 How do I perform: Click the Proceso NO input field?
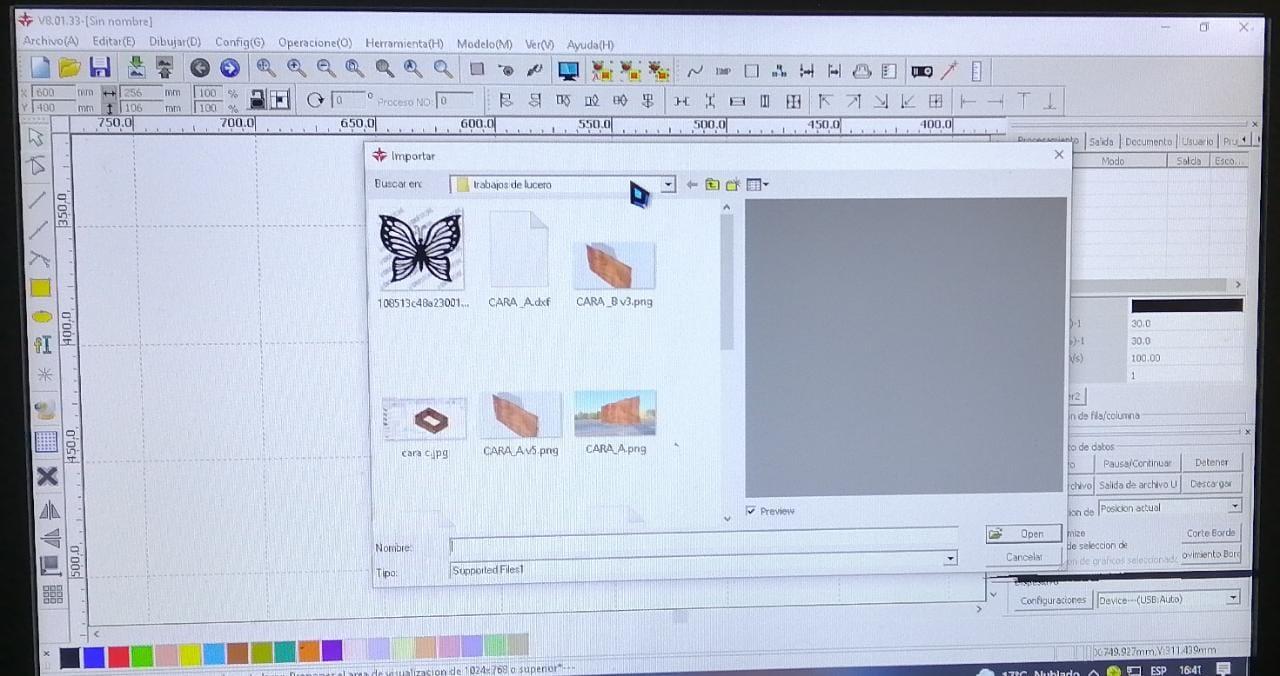455,101
